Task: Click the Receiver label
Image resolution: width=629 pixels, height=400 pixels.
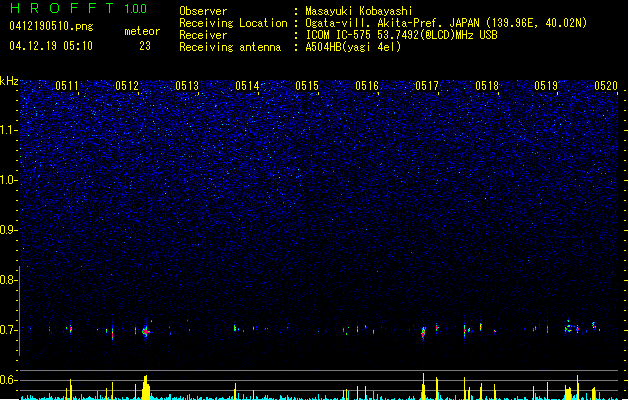Action: [203, 35]
